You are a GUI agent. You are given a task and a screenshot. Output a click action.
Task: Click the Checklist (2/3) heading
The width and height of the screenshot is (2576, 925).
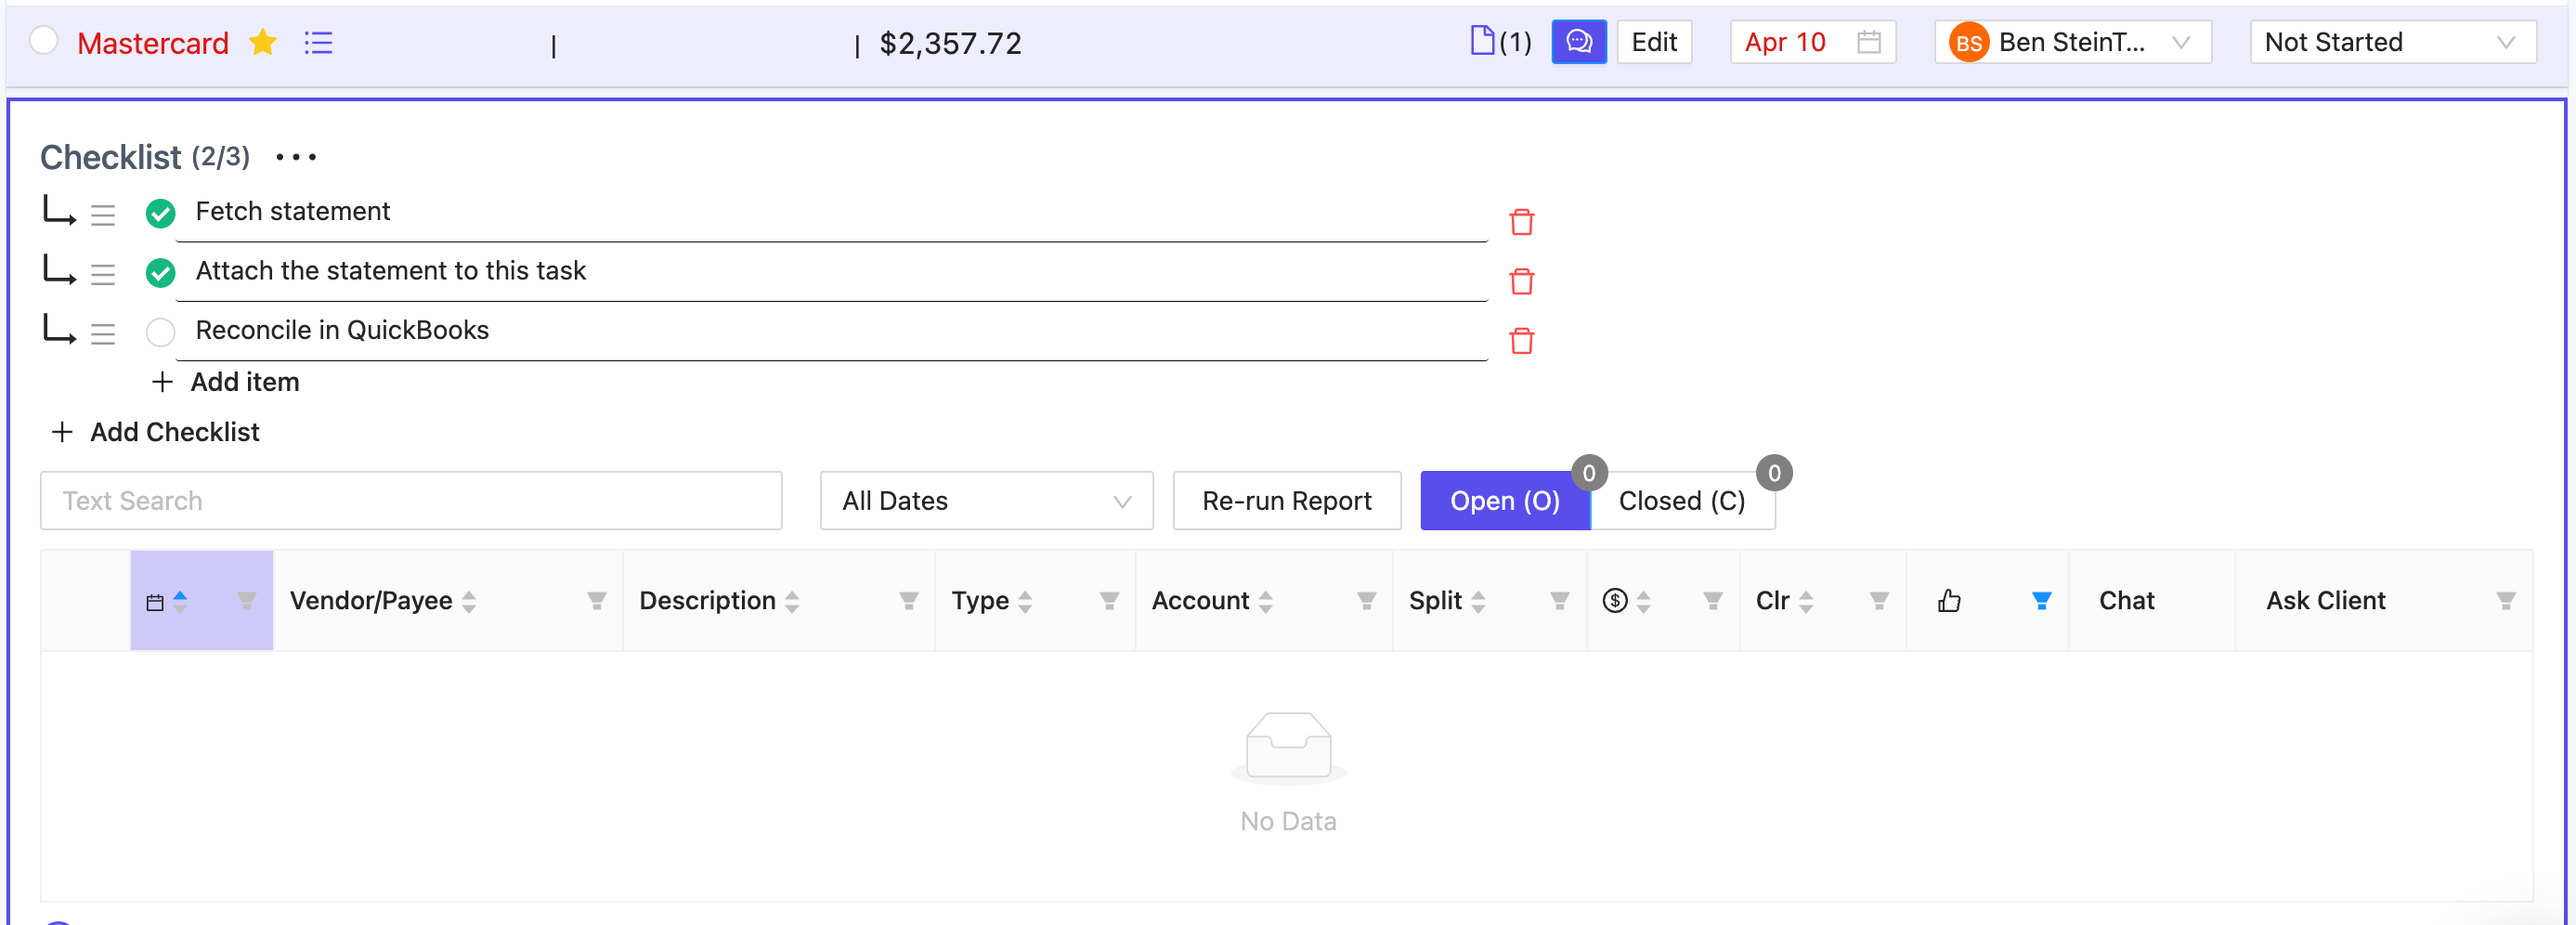[145, 157]
